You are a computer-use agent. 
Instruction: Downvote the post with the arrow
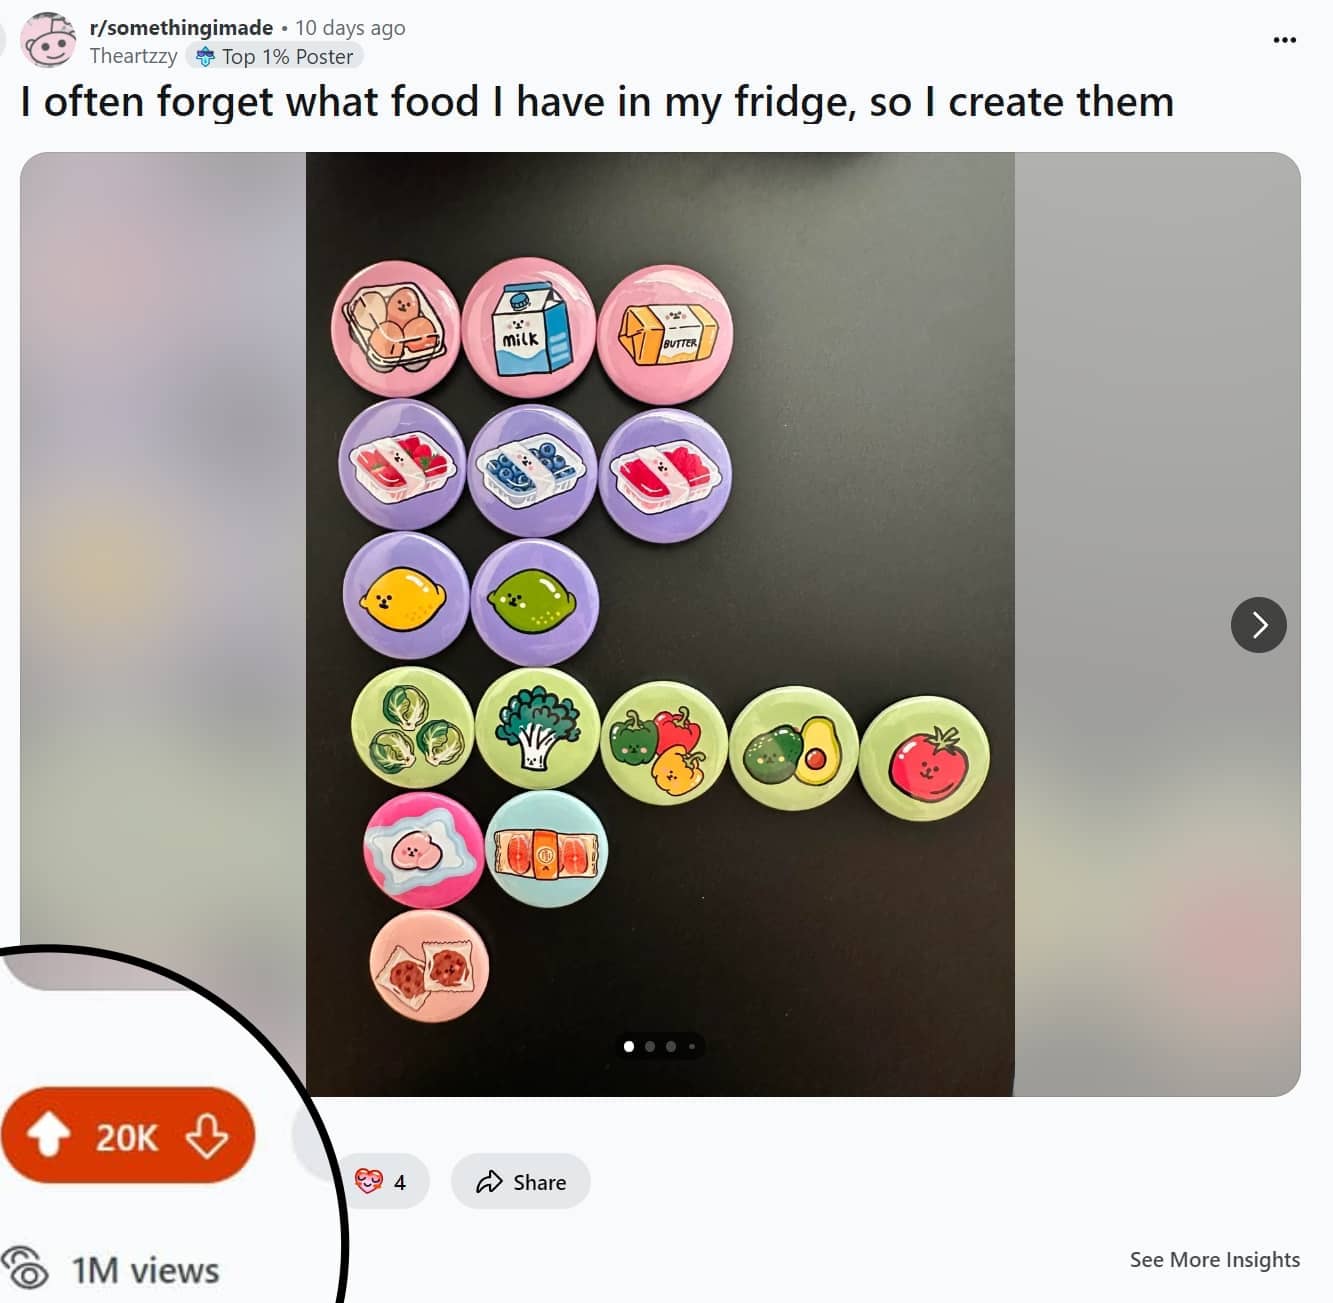point(207,1136)
